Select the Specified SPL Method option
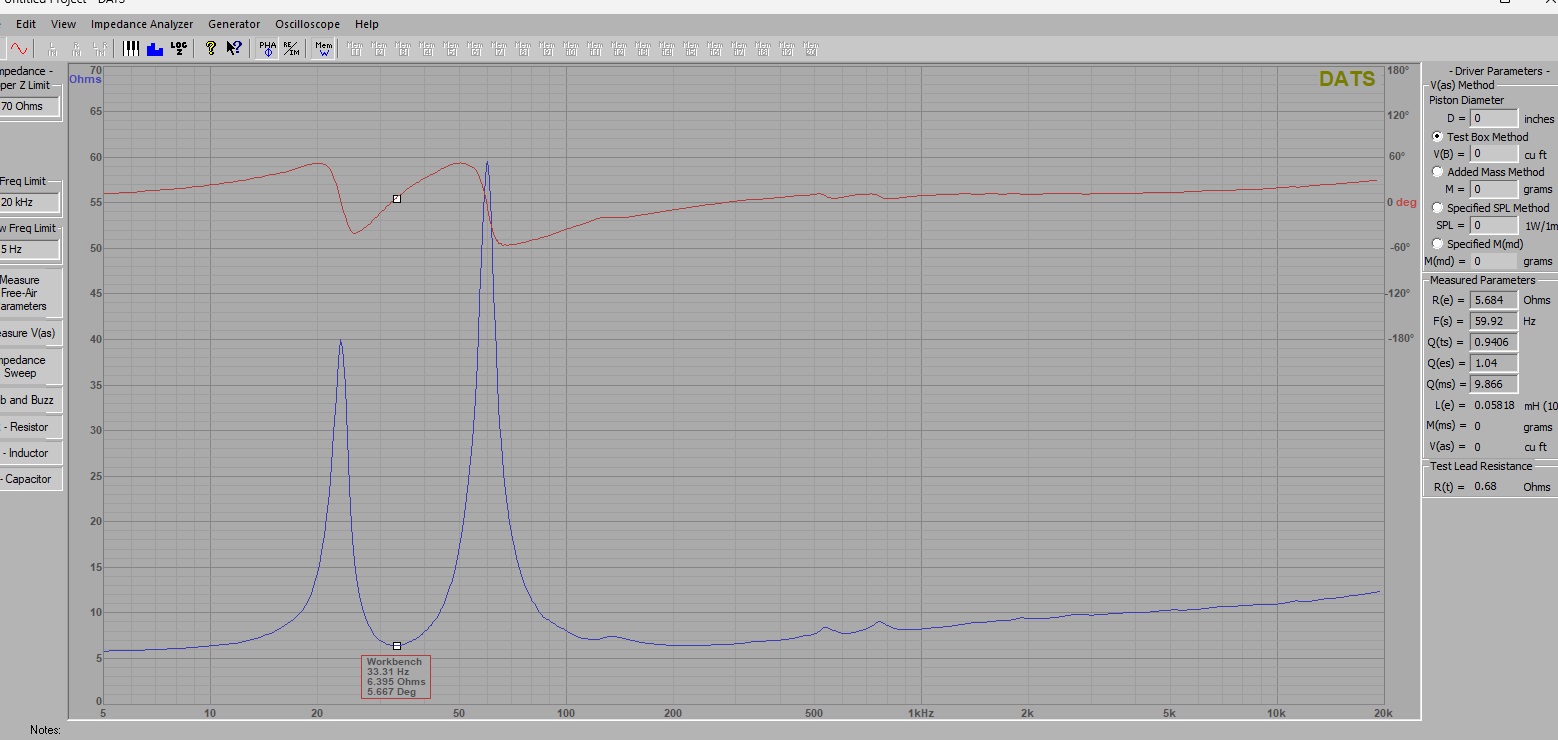The height and width of the screenshot is (740, 1558). pos(1437,208)
